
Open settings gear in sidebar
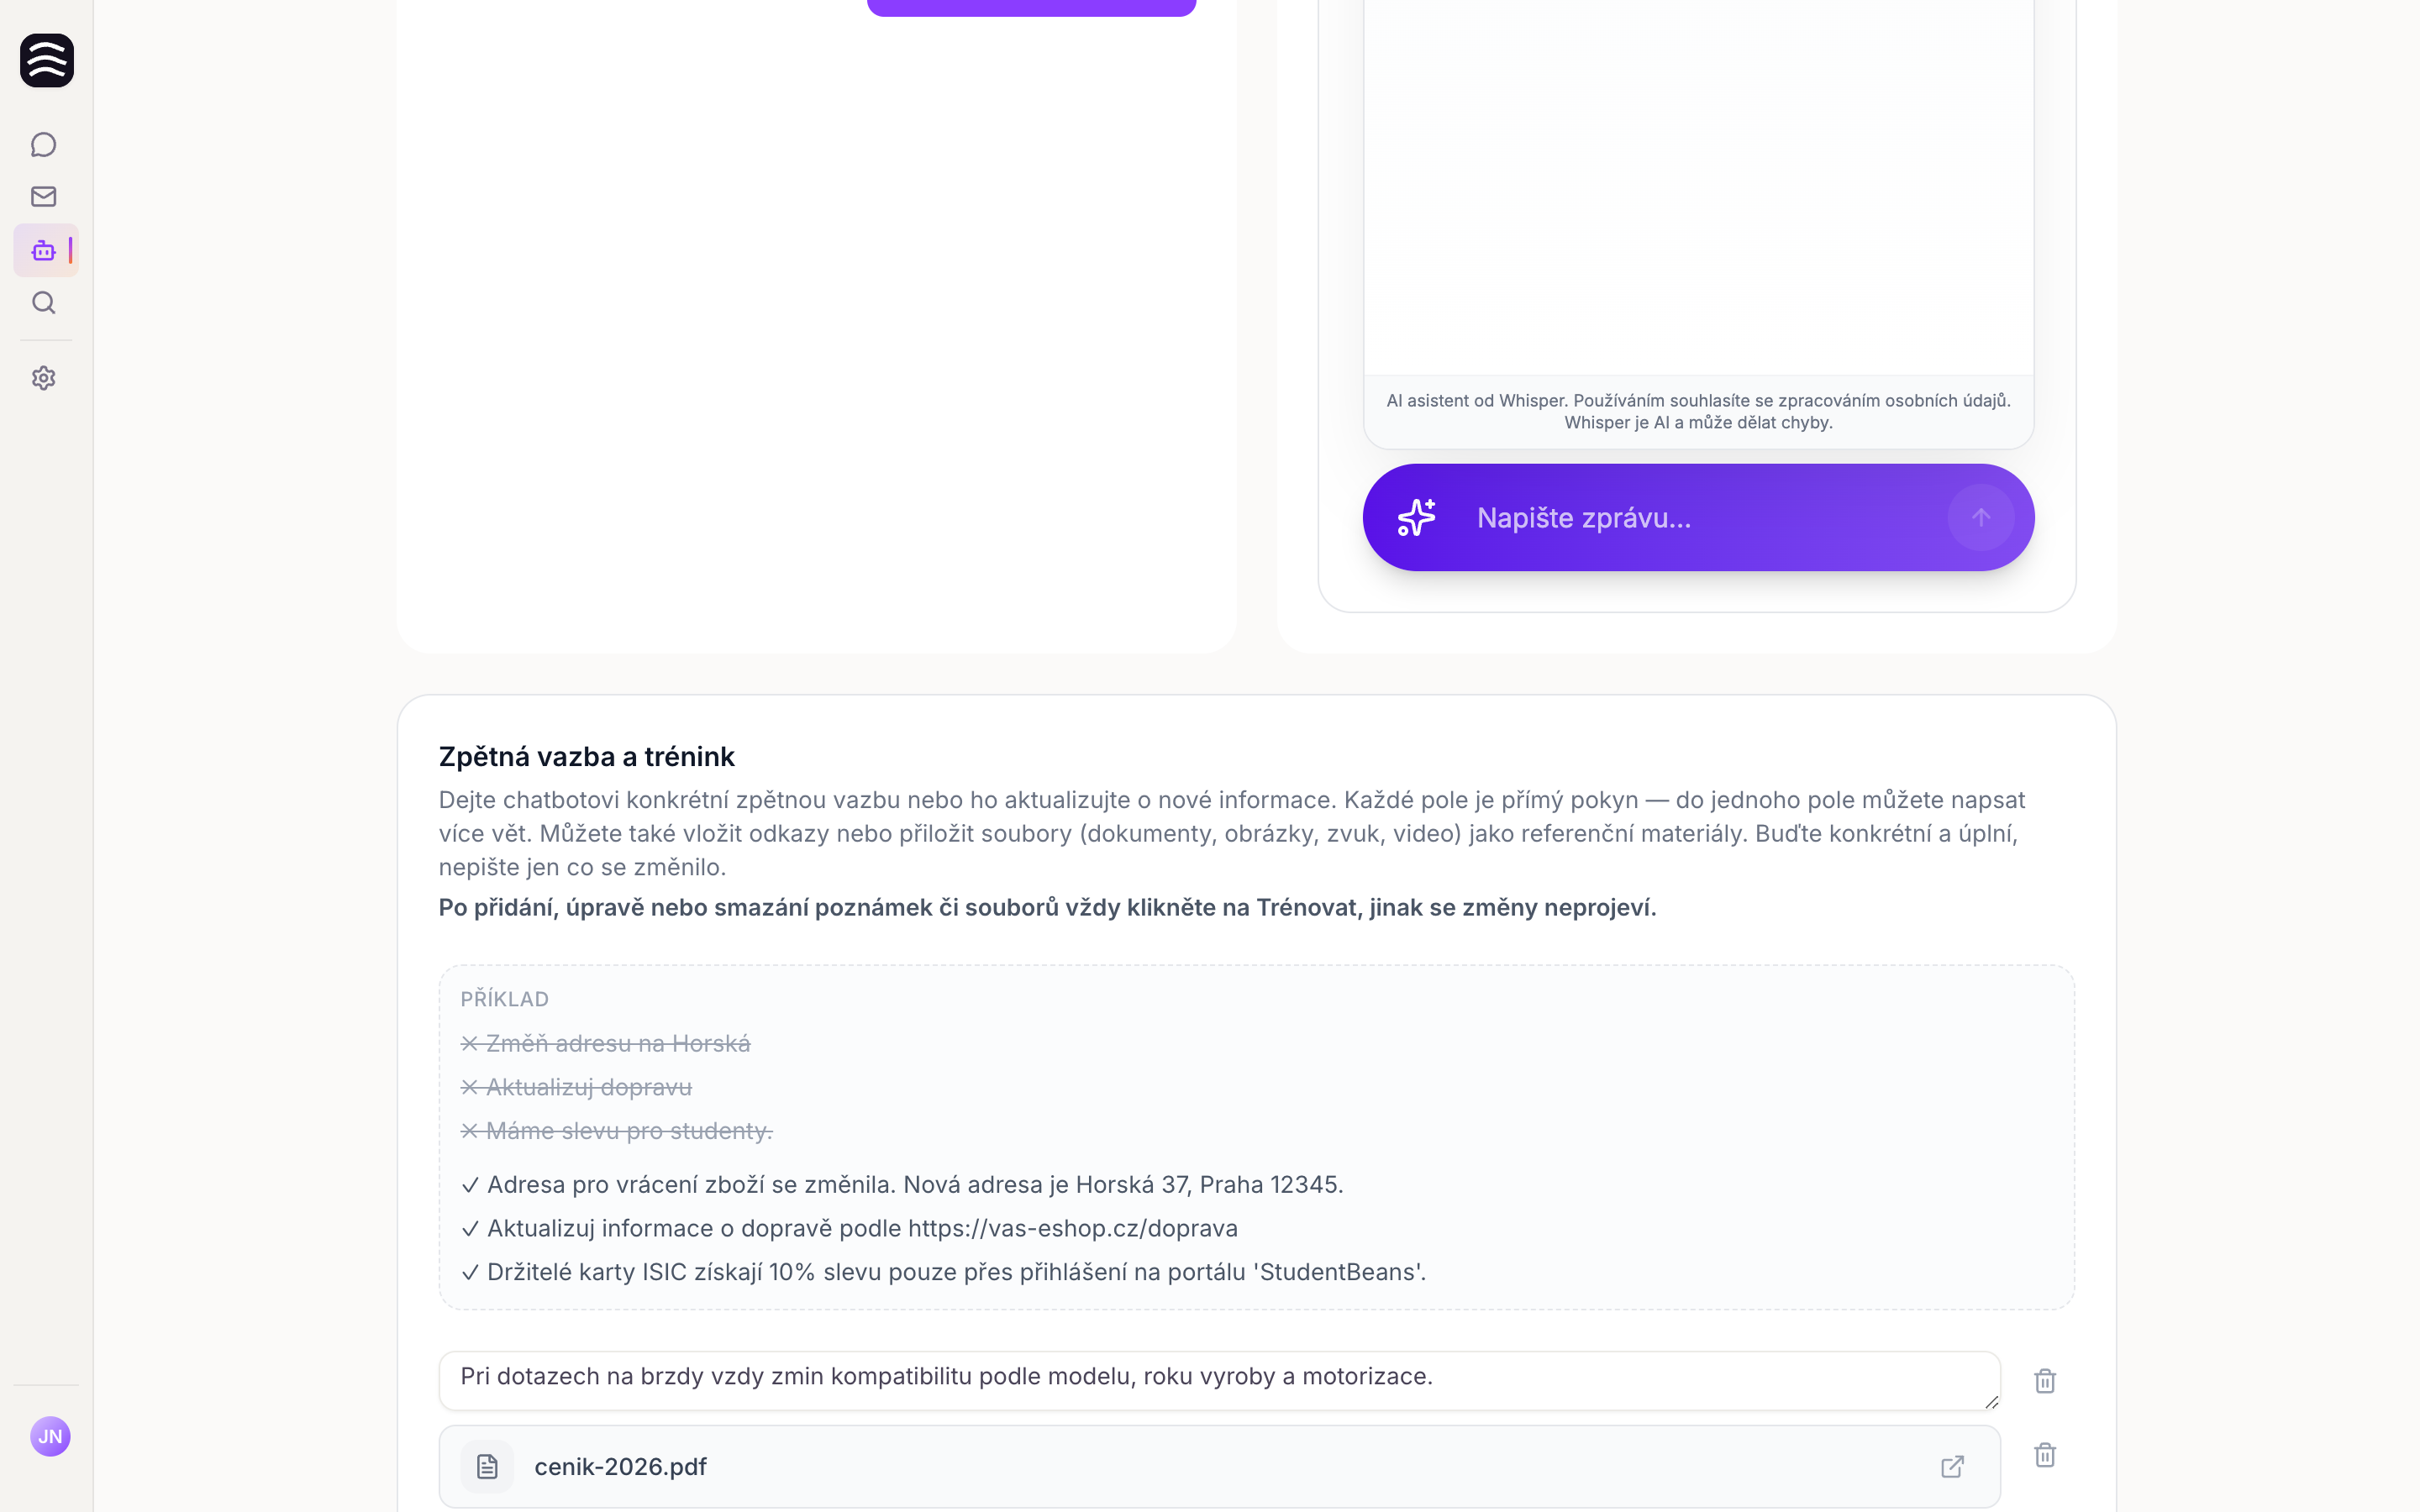pos(43,378)
